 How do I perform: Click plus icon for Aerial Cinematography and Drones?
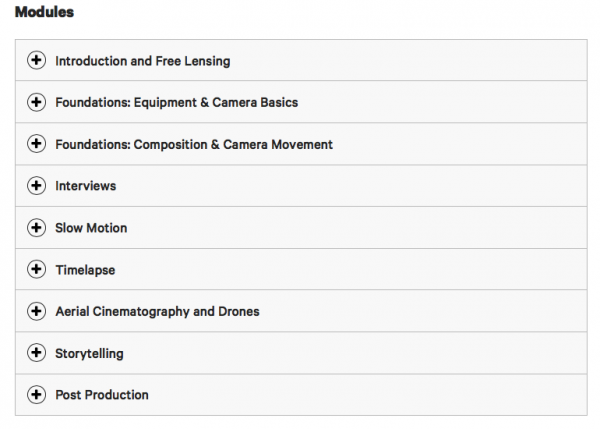click(37, 311)
